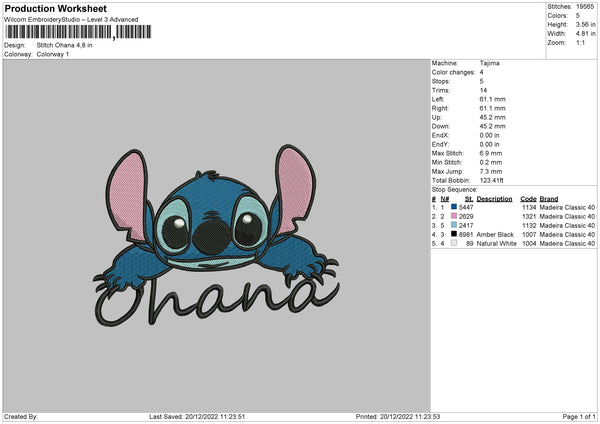Click the colorway value 'Colorway 1'
This screenshot has height=424, width=600.
[x=53, y=54]
